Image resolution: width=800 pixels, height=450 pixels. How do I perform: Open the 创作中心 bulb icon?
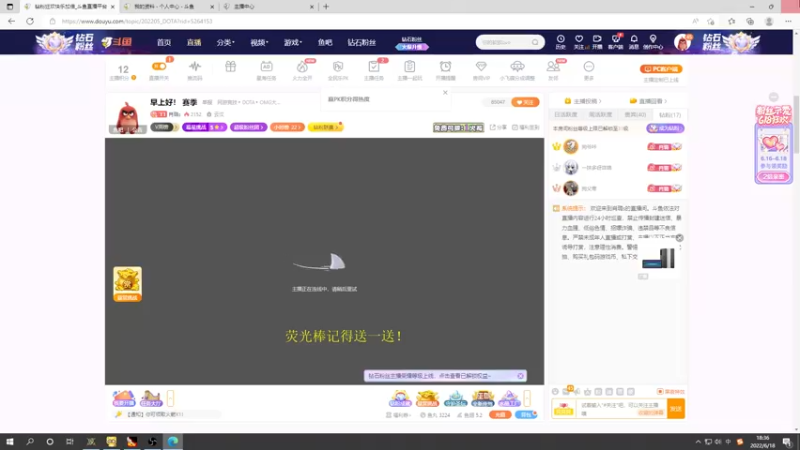click(x=653, y=42)
